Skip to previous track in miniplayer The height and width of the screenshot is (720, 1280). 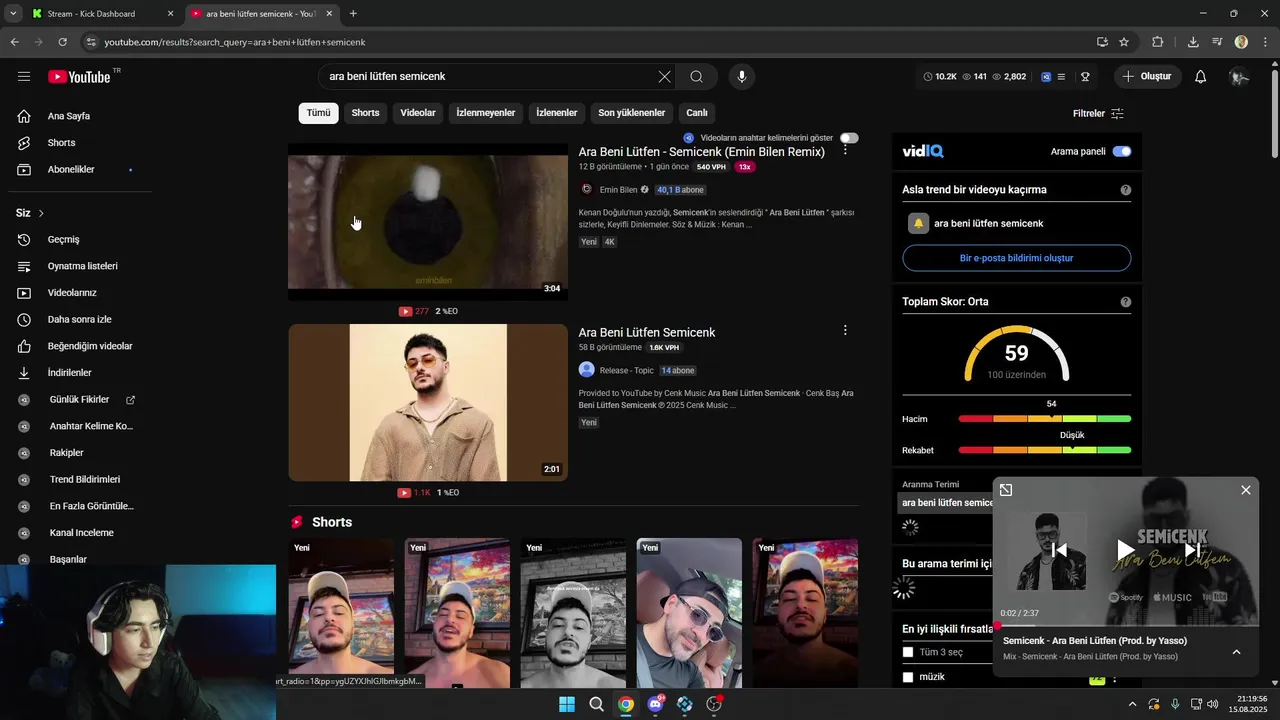click(x=1060, y=550)
